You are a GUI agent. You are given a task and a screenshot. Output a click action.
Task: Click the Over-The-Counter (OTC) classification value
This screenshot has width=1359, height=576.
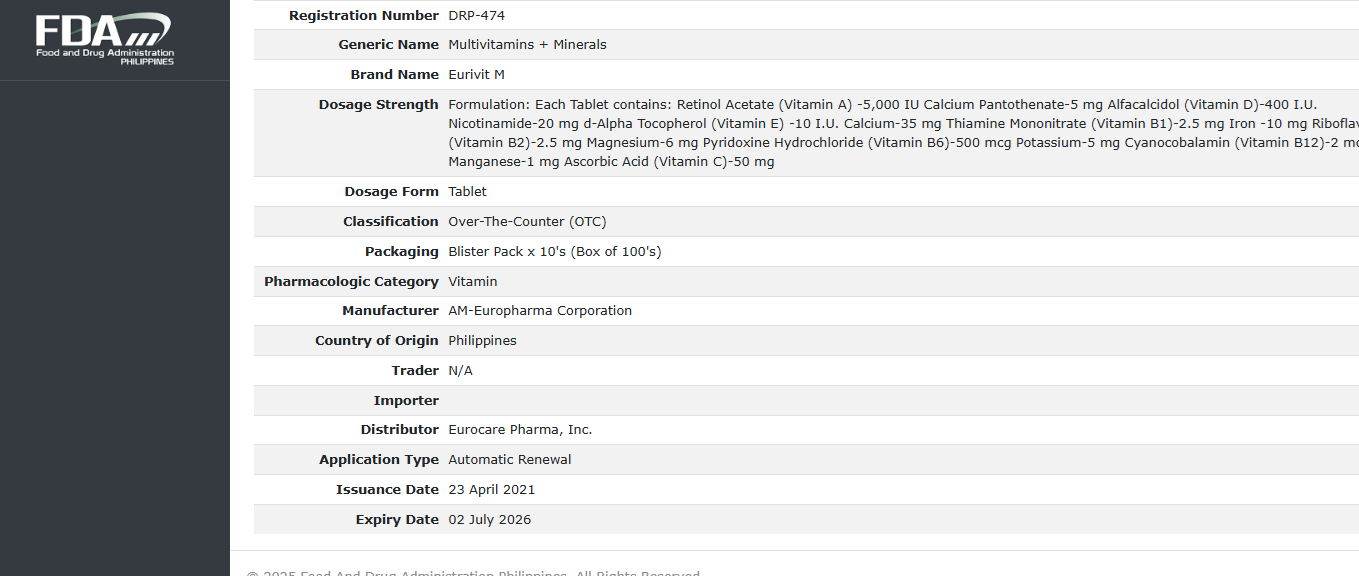(527, 222)
